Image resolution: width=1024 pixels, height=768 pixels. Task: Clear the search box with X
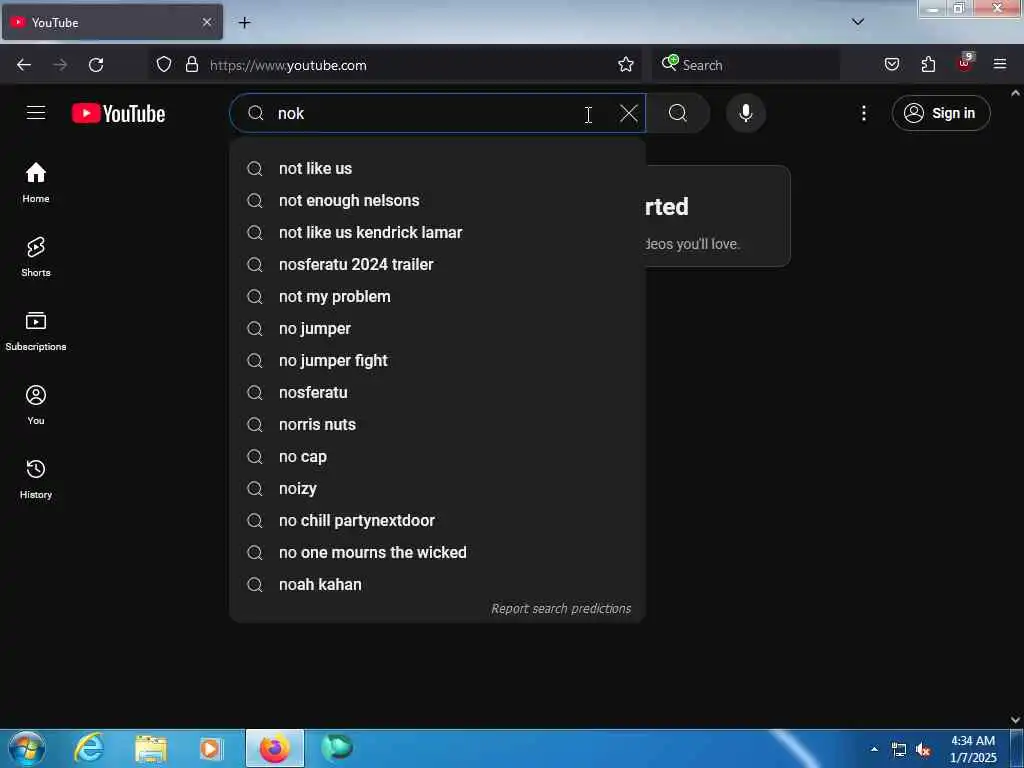tap(628, 113)
